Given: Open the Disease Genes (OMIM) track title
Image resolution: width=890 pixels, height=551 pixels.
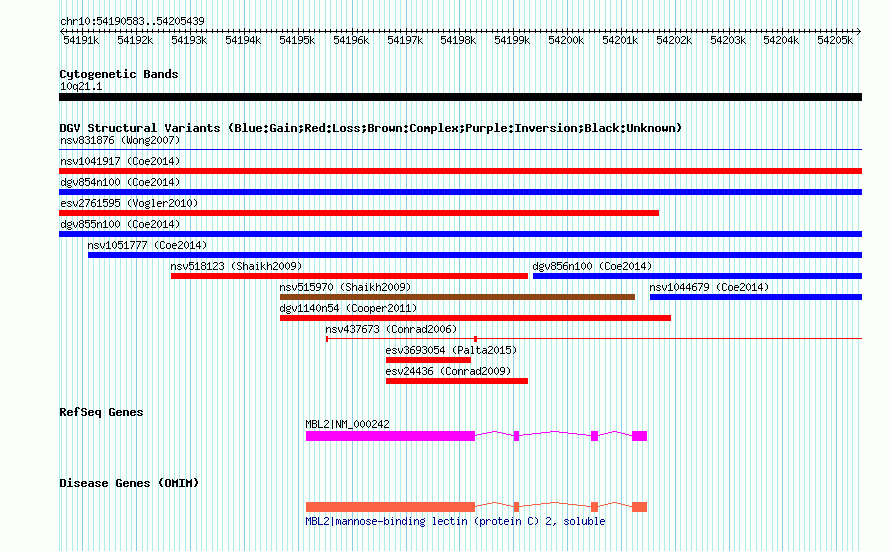Looking at the screenshot, I should click(x=129, y=483).
